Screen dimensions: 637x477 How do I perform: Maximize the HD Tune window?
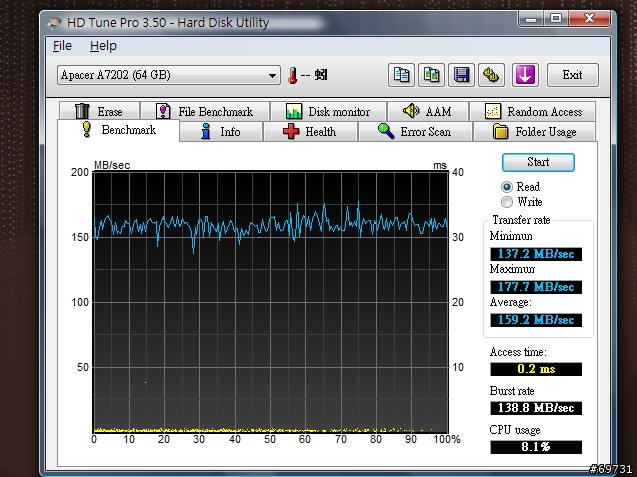(556, 19)
